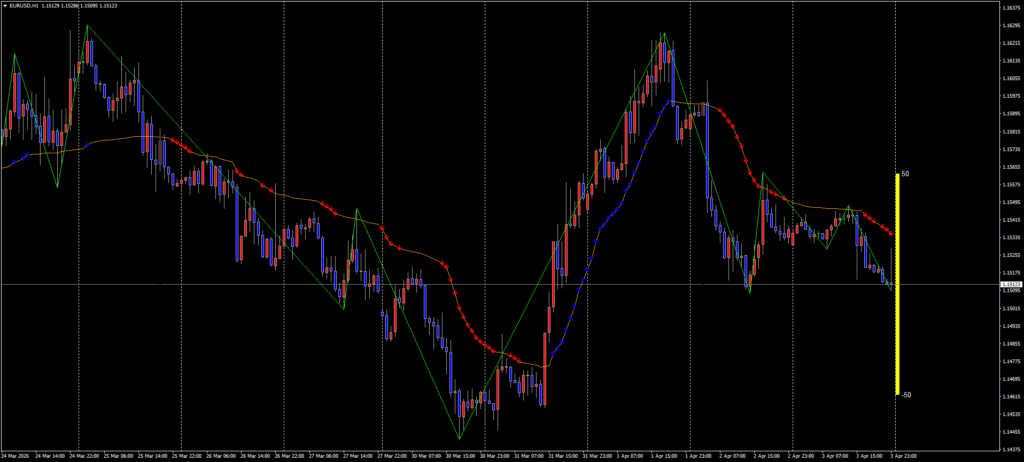Click the 1.16375 price at top of scale
This screenshot has height=462, width=1024.
tap(1011, 8)
